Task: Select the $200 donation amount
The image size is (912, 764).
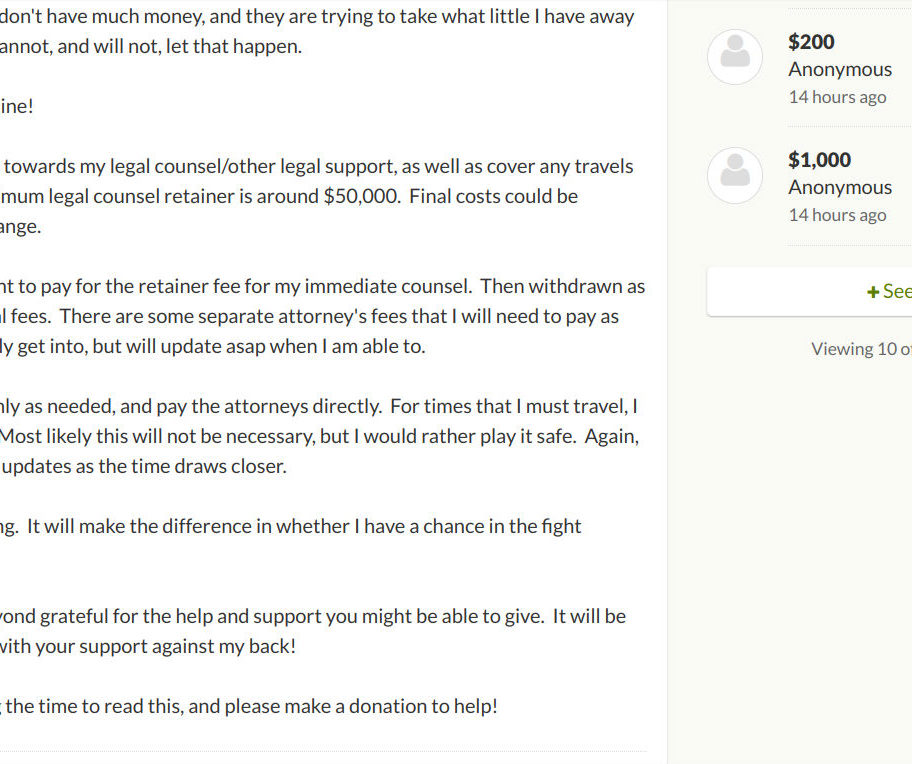Action: click(811, 42)
